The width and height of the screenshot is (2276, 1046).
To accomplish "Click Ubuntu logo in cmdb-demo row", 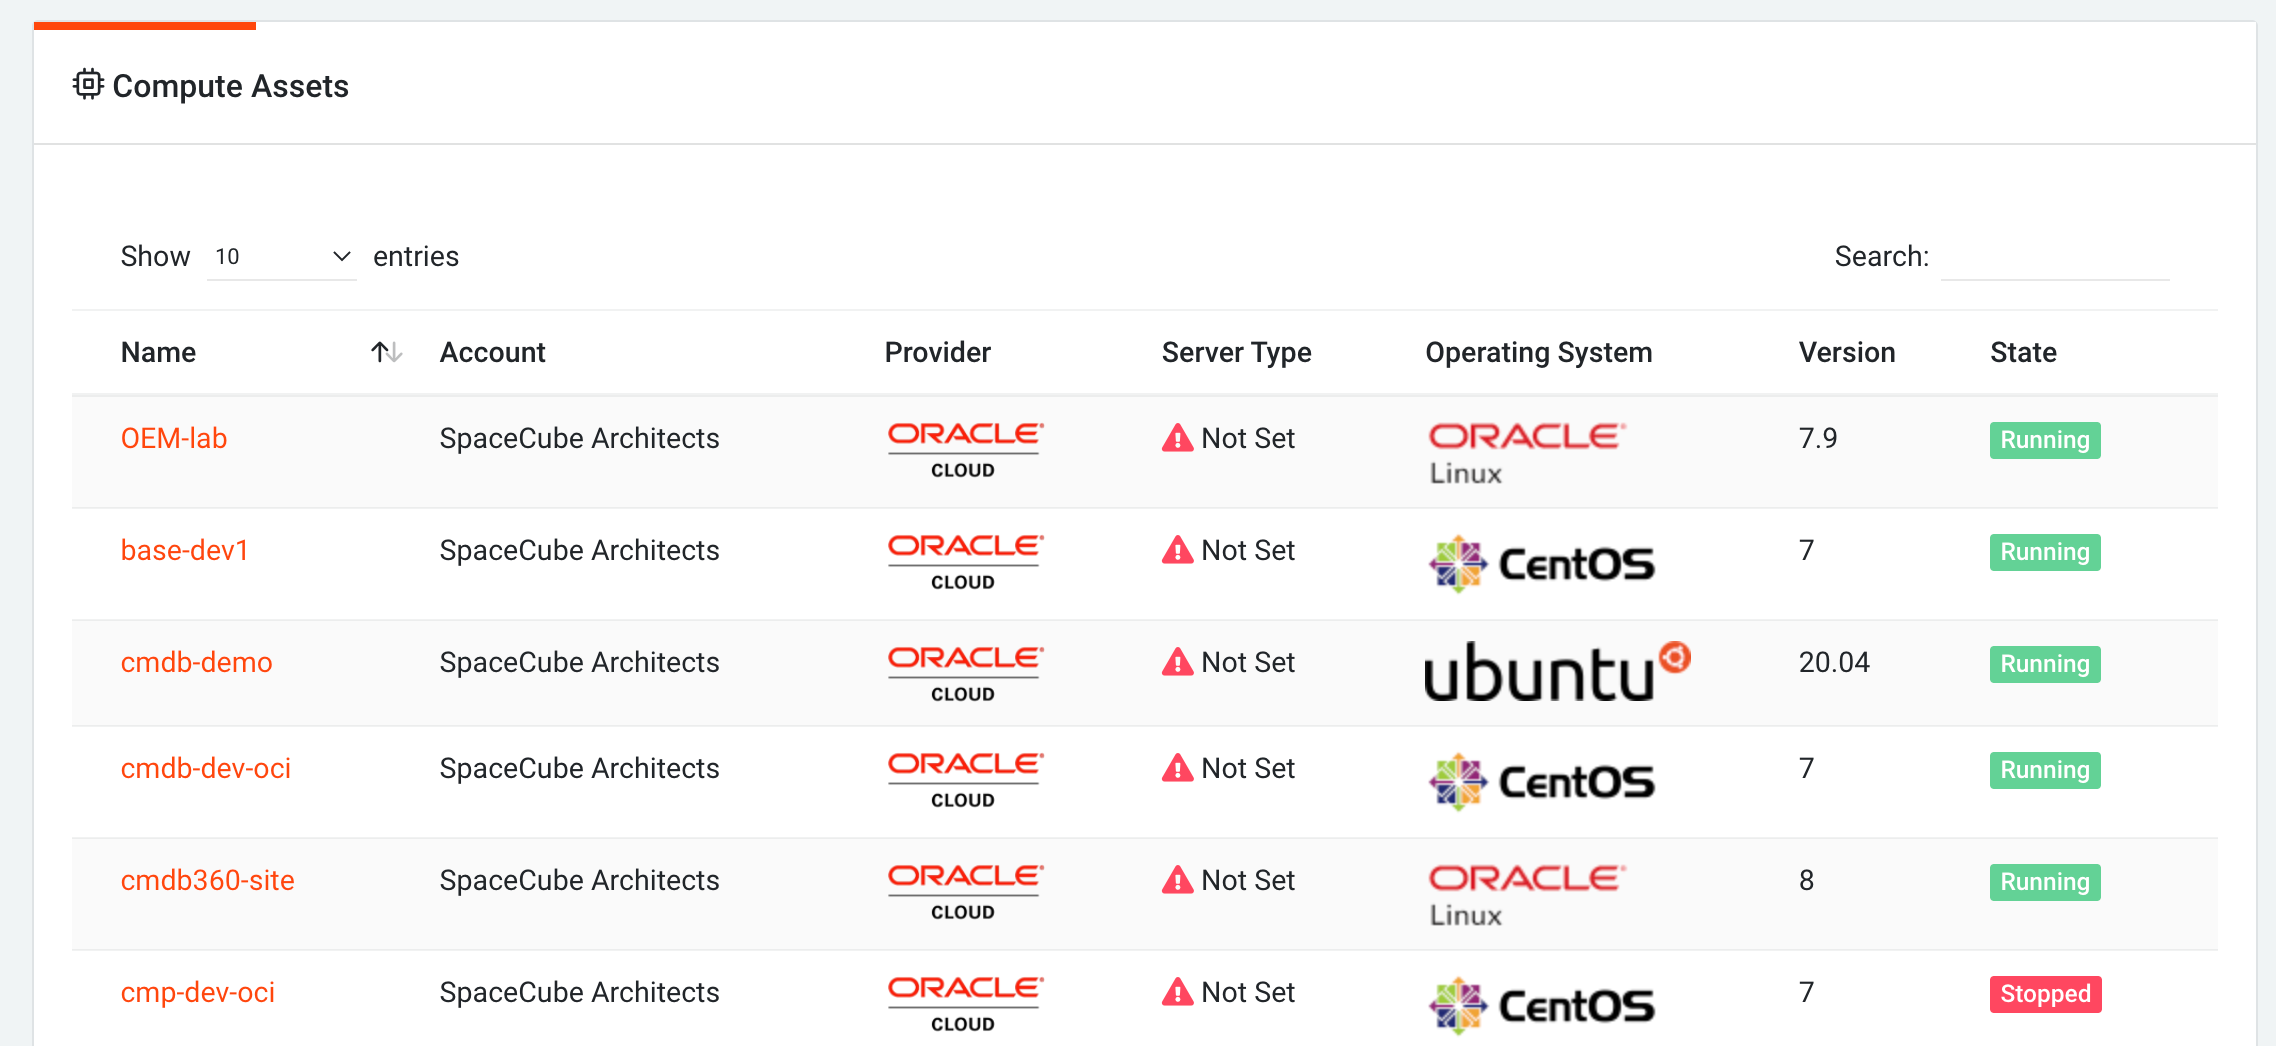I will pyautogui.click(x=1557, y=671).
